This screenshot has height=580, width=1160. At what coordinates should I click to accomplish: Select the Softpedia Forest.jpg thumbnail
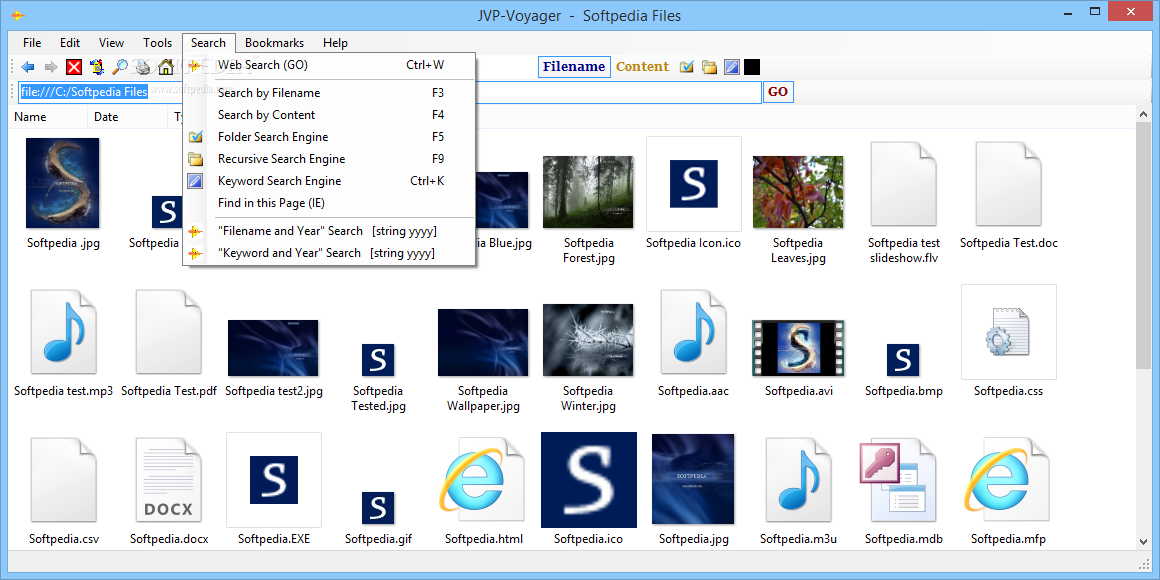588,192
